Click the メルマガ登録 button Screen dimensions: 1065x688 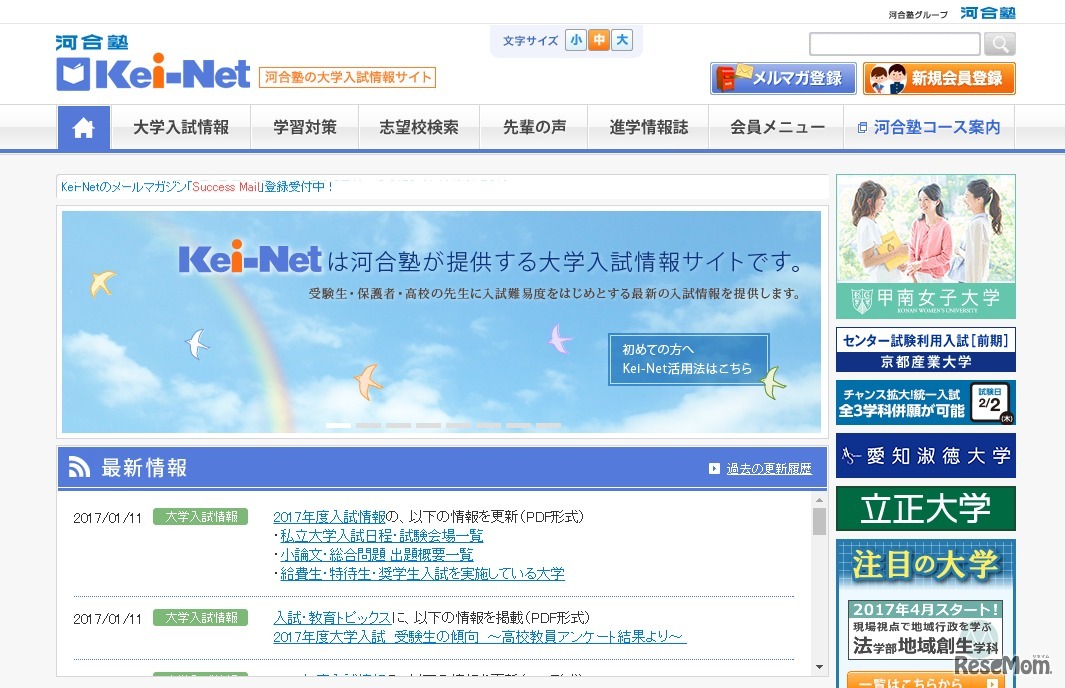783,78
